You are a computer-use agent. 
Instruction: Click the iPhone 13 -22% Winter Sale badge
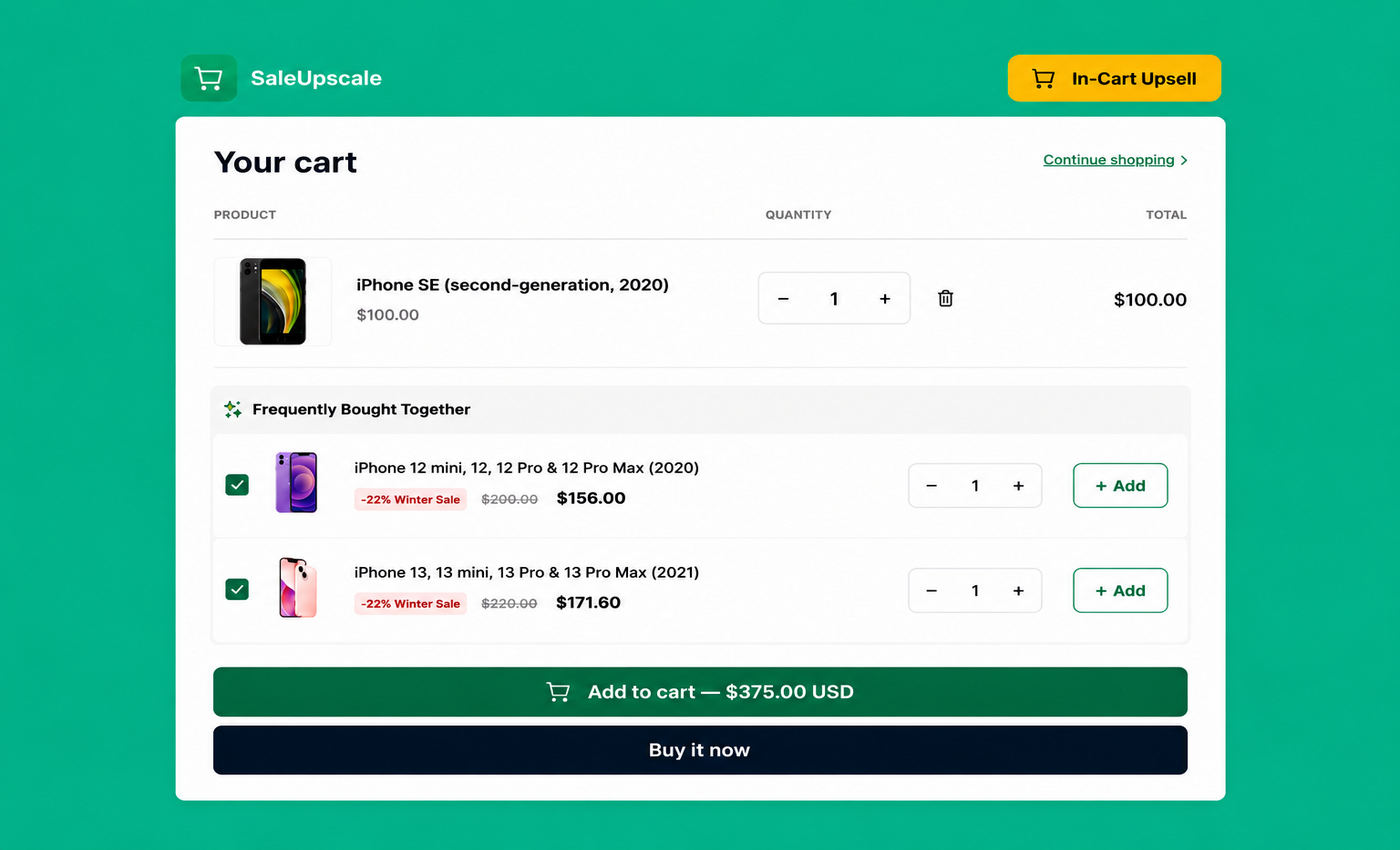pos(410,603)
